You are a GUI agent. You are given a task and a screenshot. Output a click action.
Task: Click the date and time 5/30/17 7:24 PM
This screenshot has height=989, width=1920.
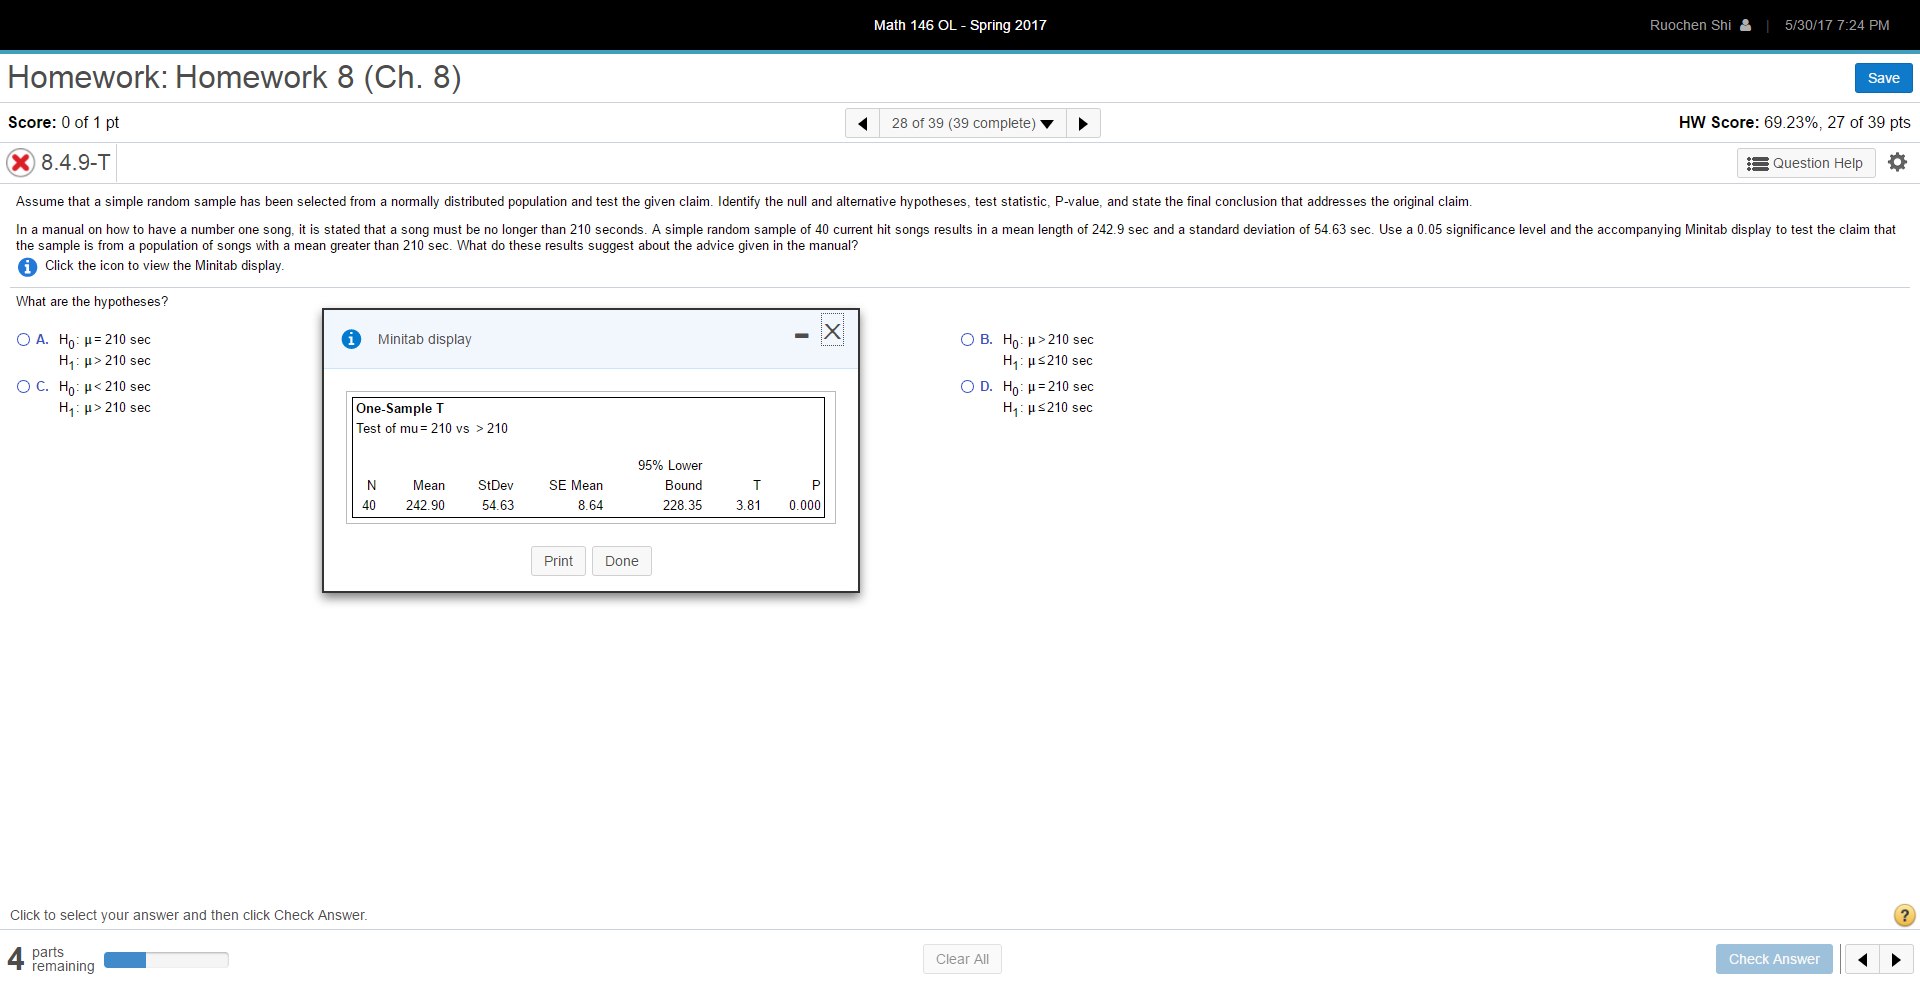point(1837,25)
